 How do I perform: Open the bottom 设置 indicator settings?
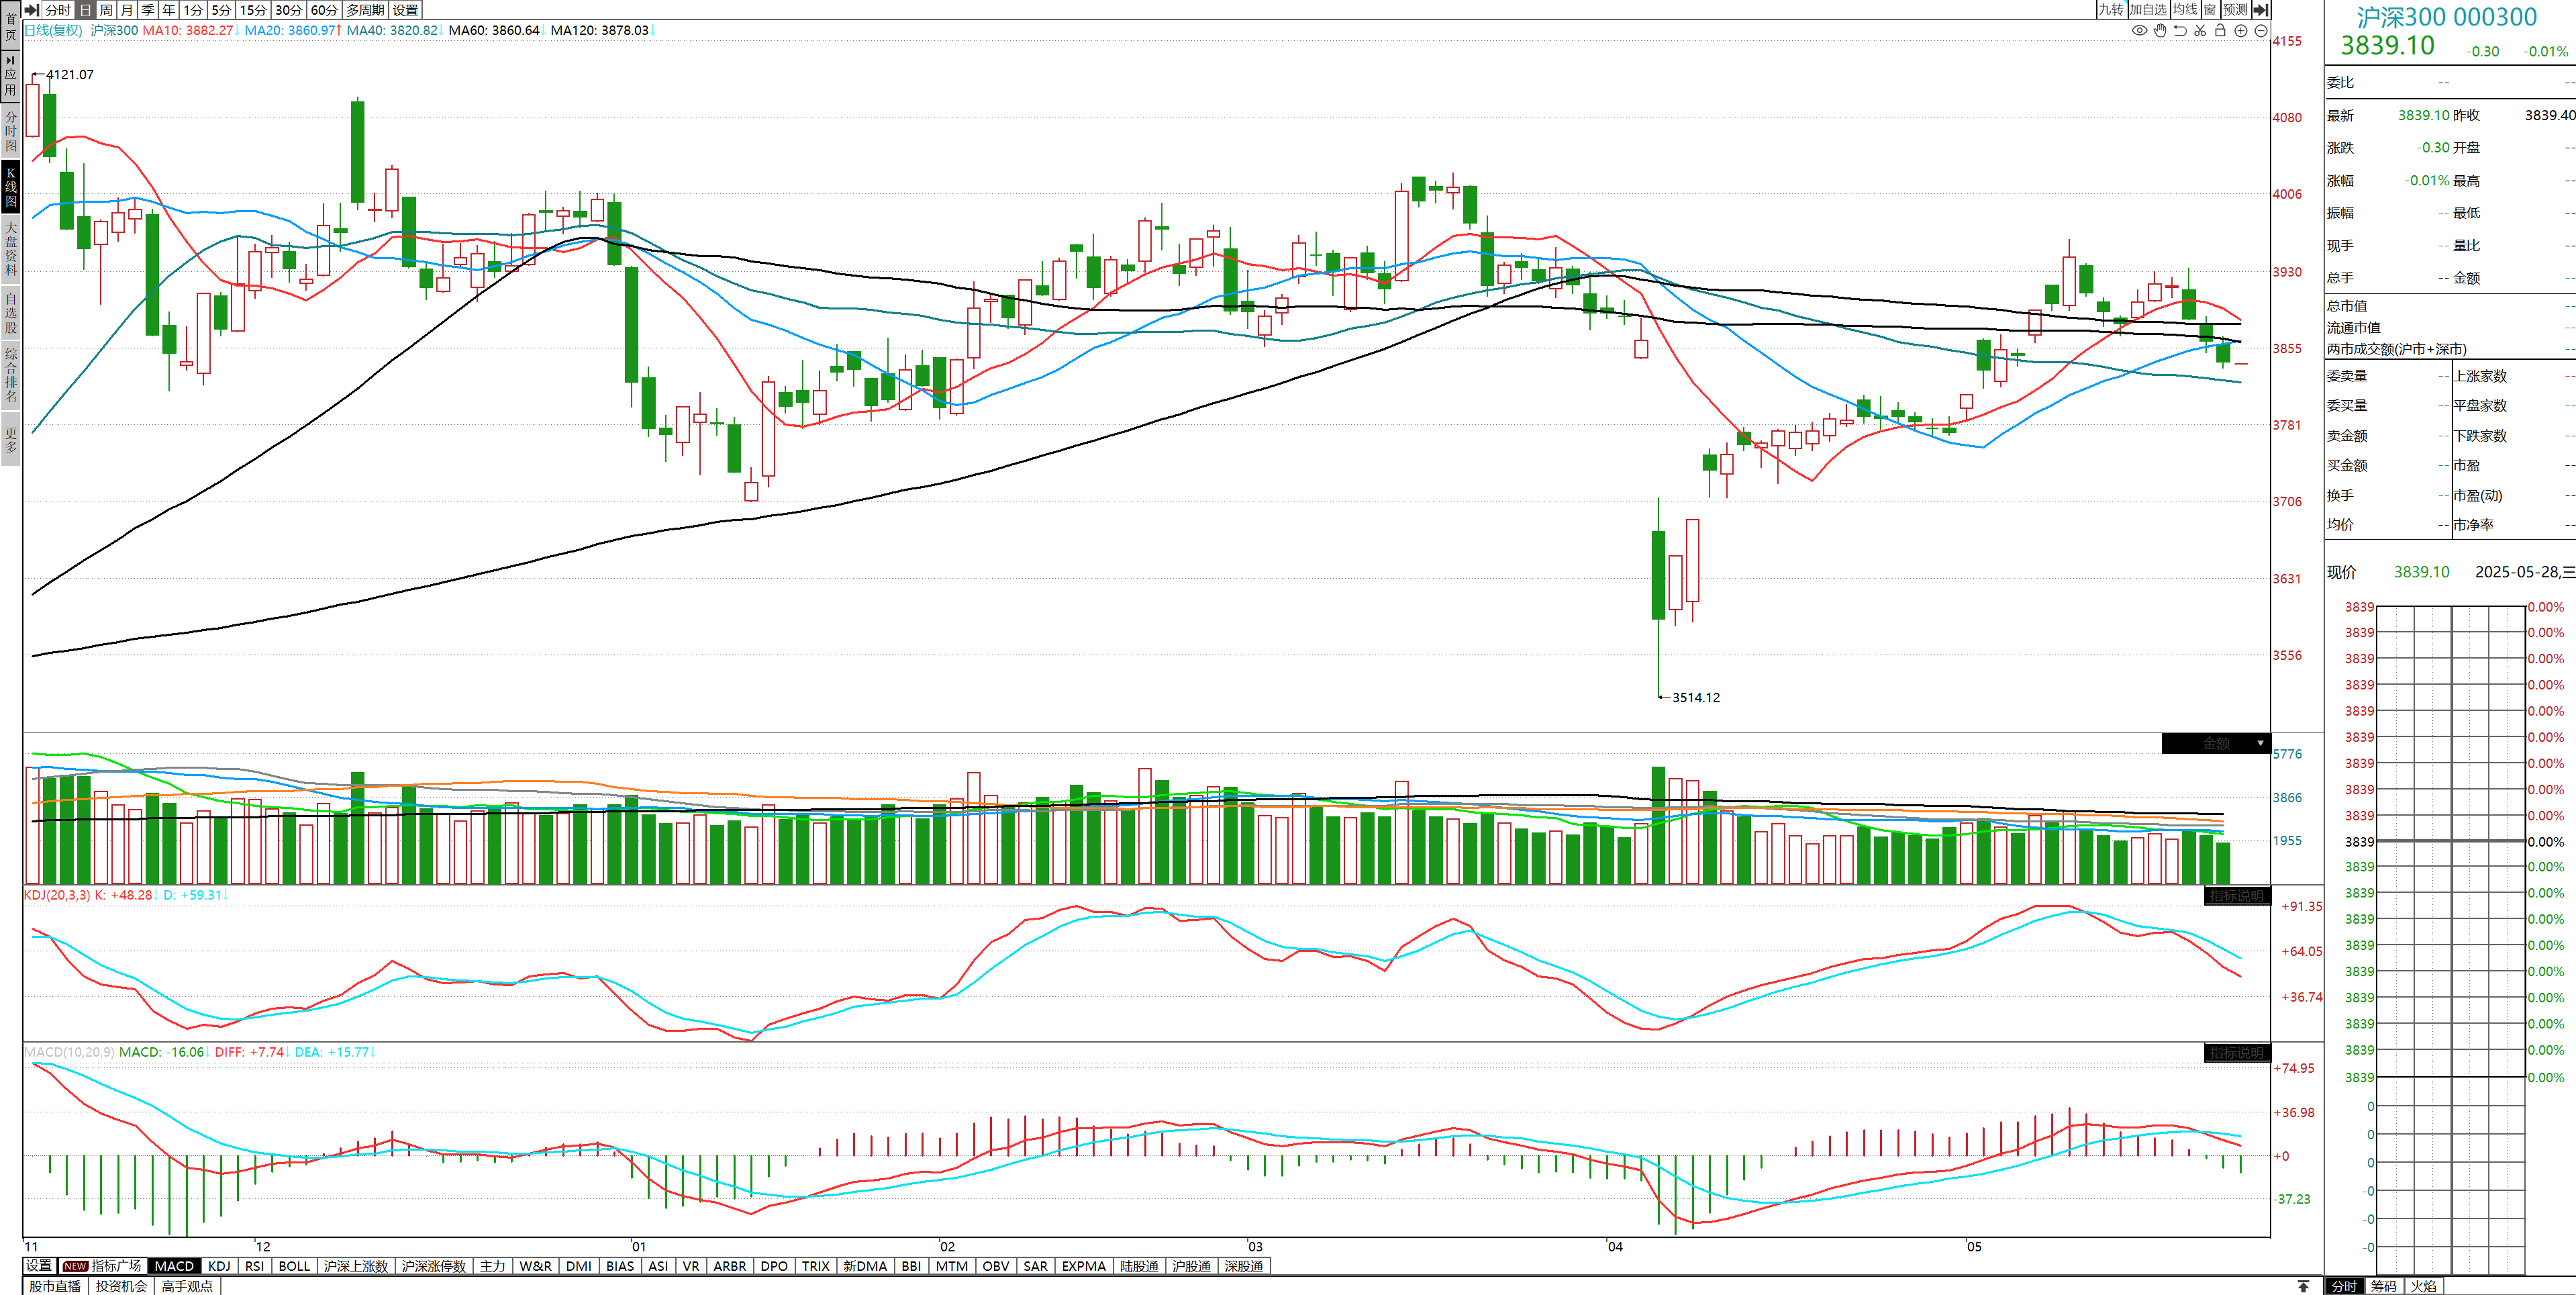[39, 1266]
